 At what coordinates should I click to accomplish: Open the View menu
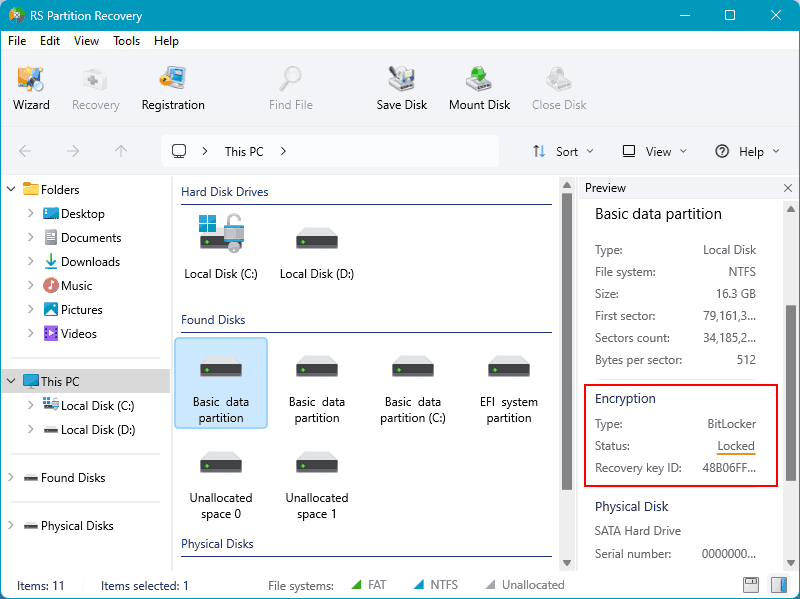[86, 41]
